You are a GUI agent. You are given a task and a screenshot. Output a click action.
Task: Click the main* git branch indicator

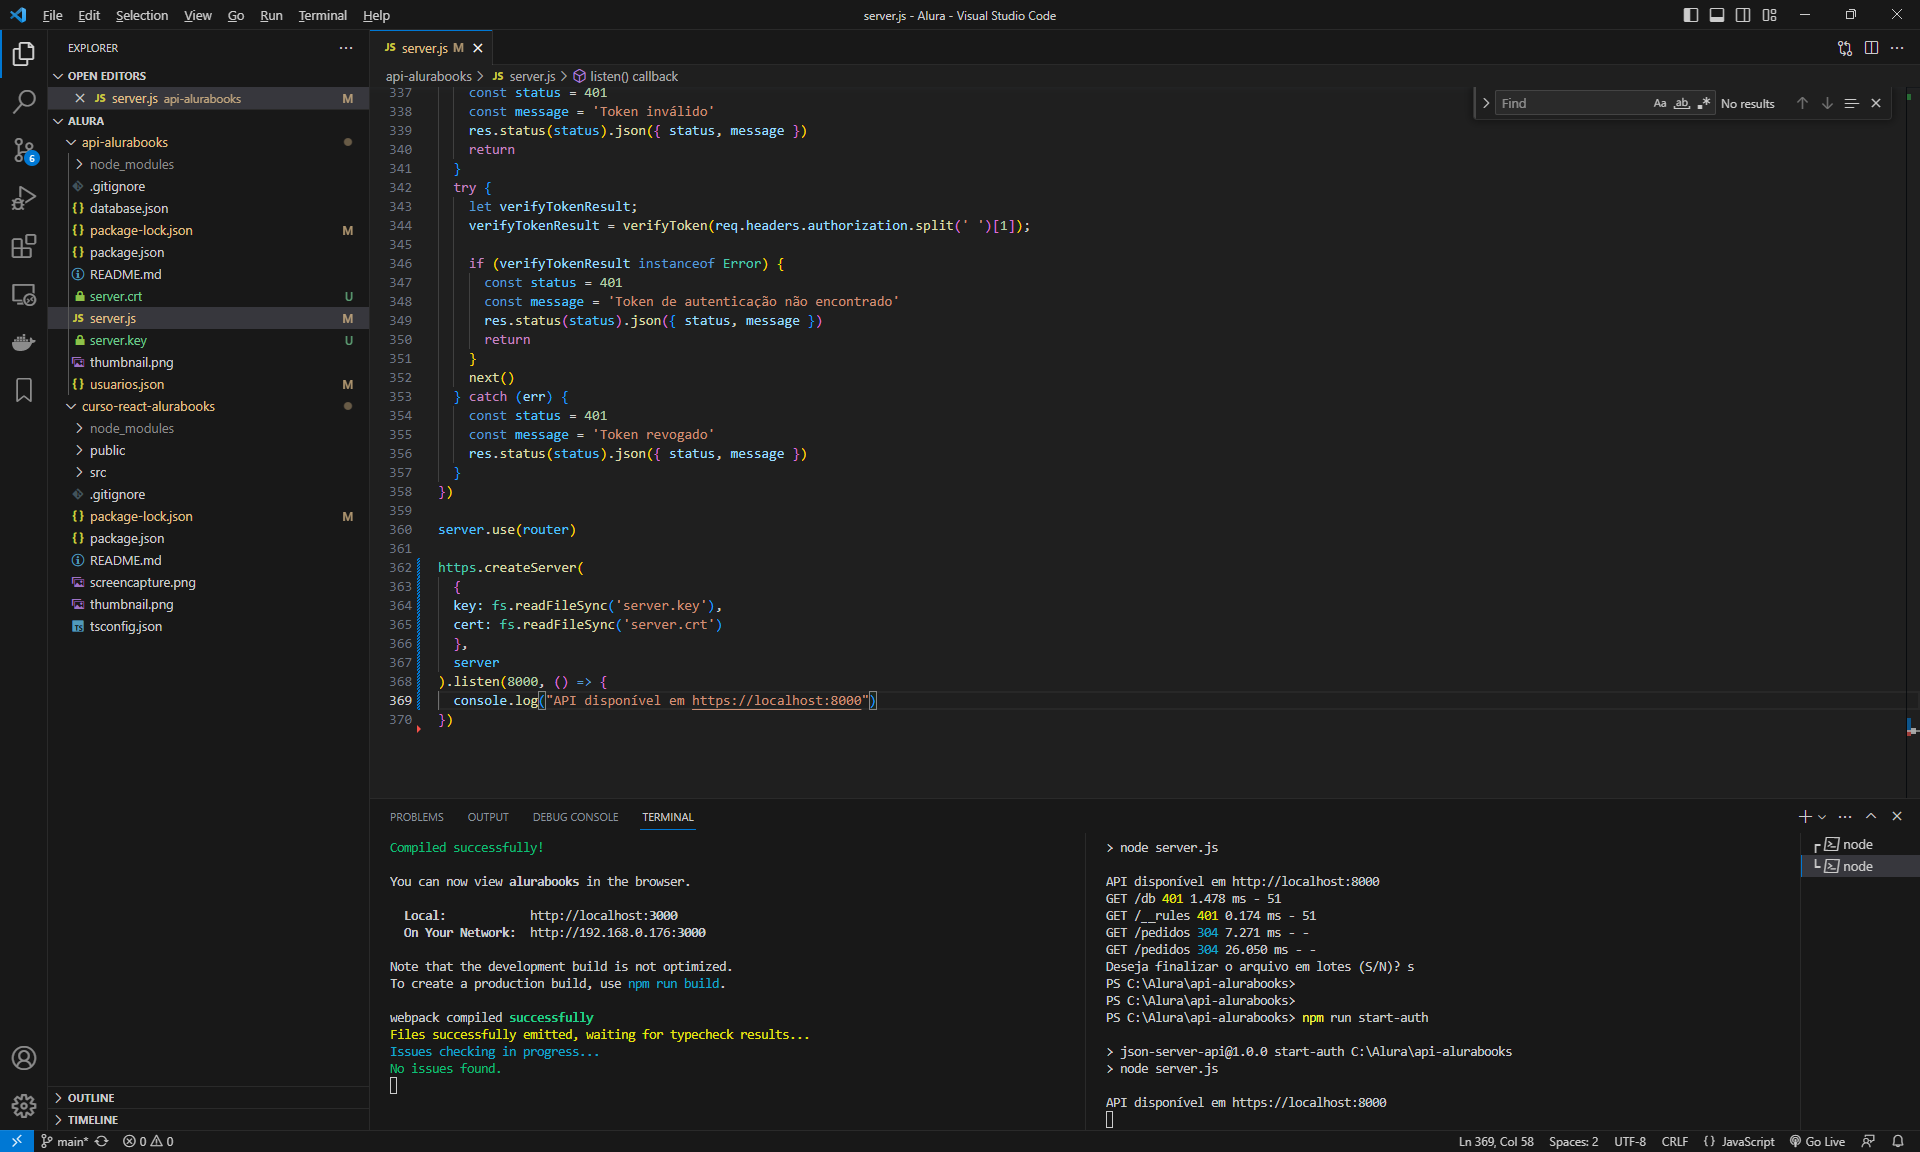coord(64,1141)
